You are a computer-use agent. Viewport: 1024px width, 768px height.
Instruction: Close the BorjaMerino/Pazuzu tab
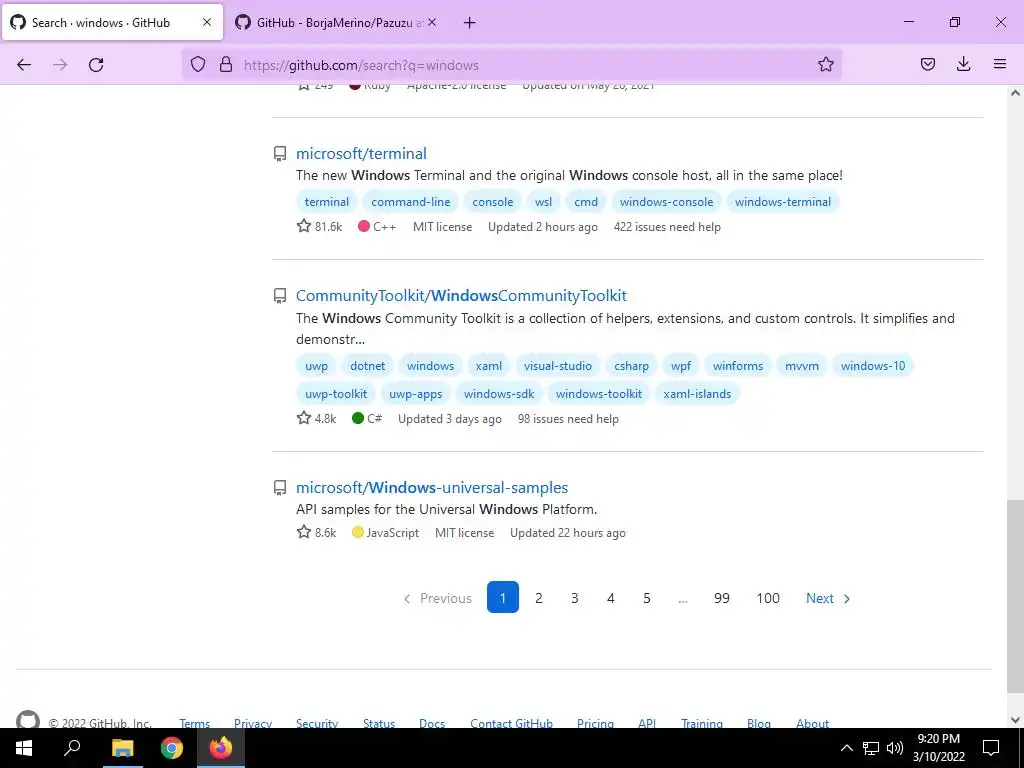click(432, 22)
